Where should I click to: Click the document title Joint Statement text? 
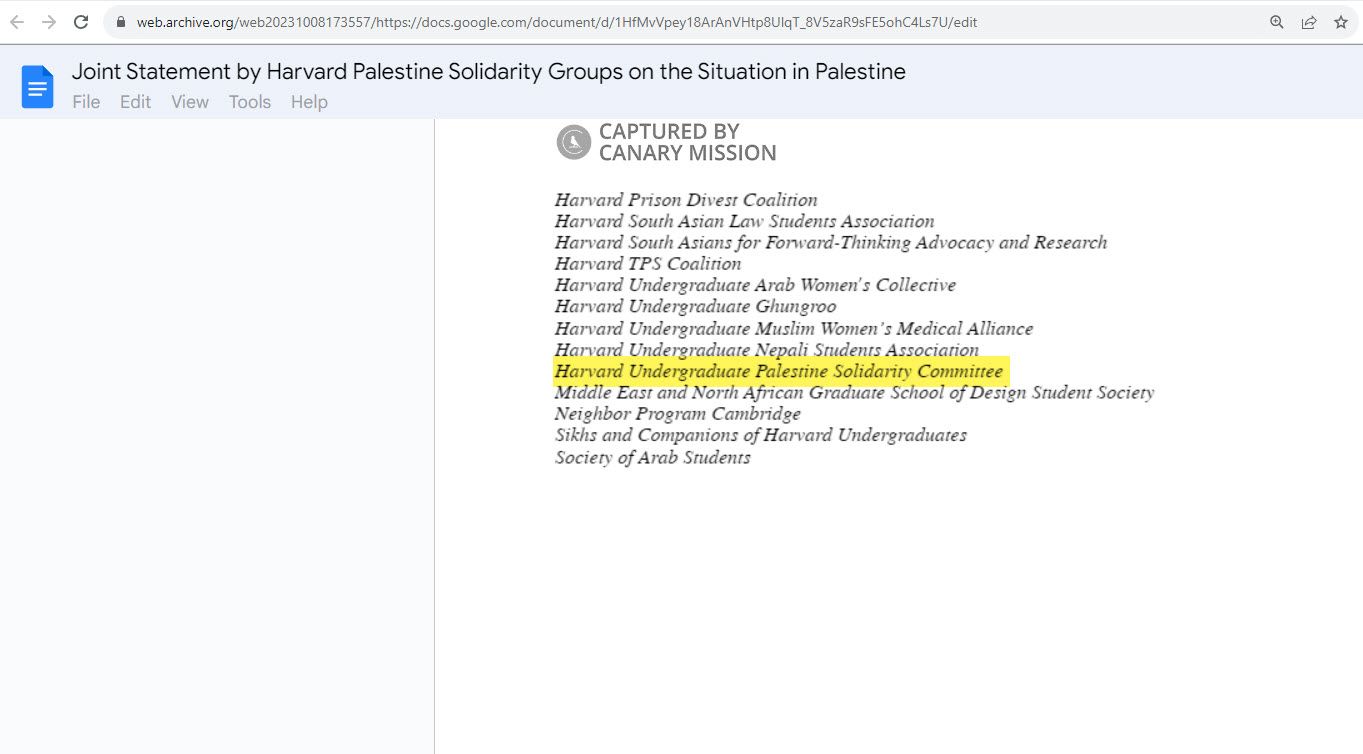[x=488, y=72]
